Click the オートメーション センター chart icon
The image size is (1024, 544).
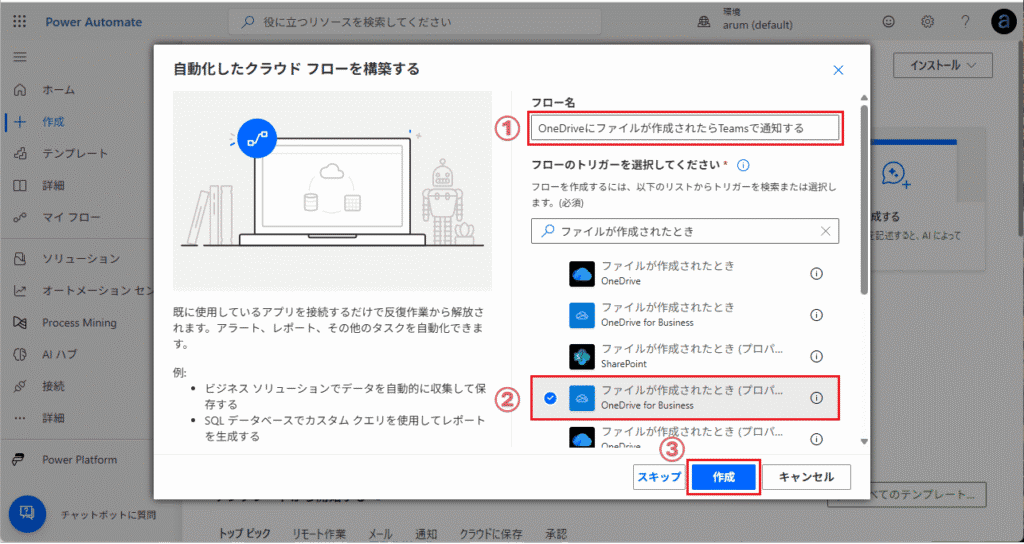[20, 291]
